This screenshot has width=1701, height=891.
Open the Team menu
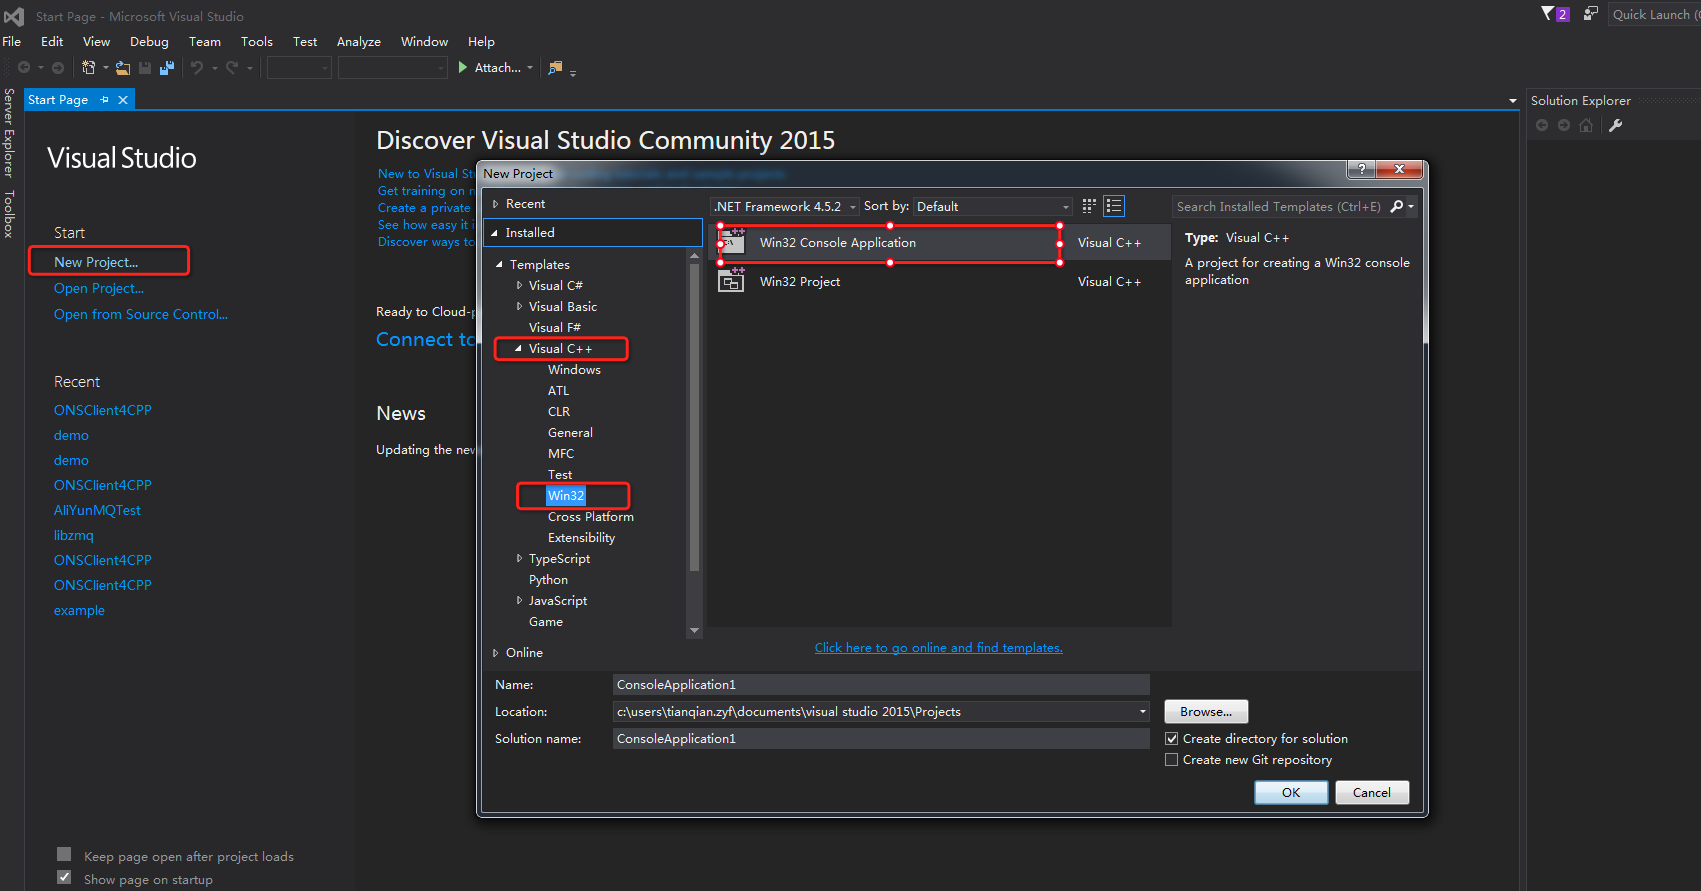(x=205, y=42)
